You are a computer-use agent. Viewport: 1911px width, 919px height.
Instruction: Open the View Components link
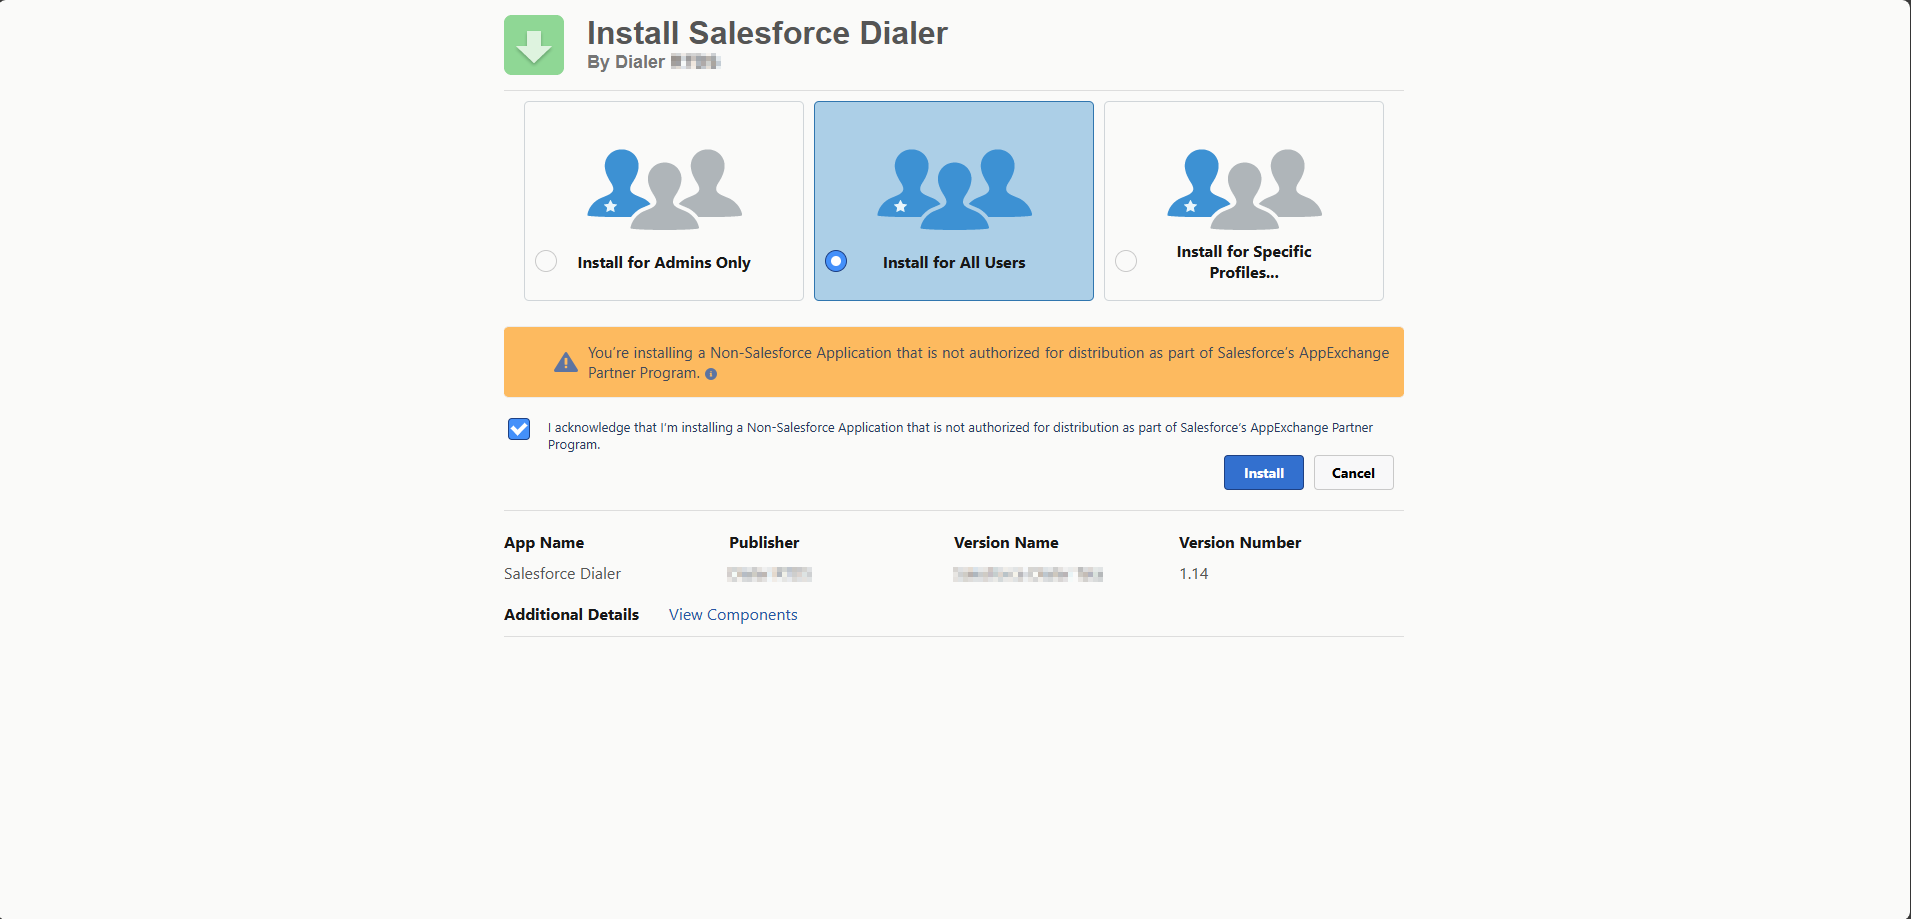tap(733, 614)
